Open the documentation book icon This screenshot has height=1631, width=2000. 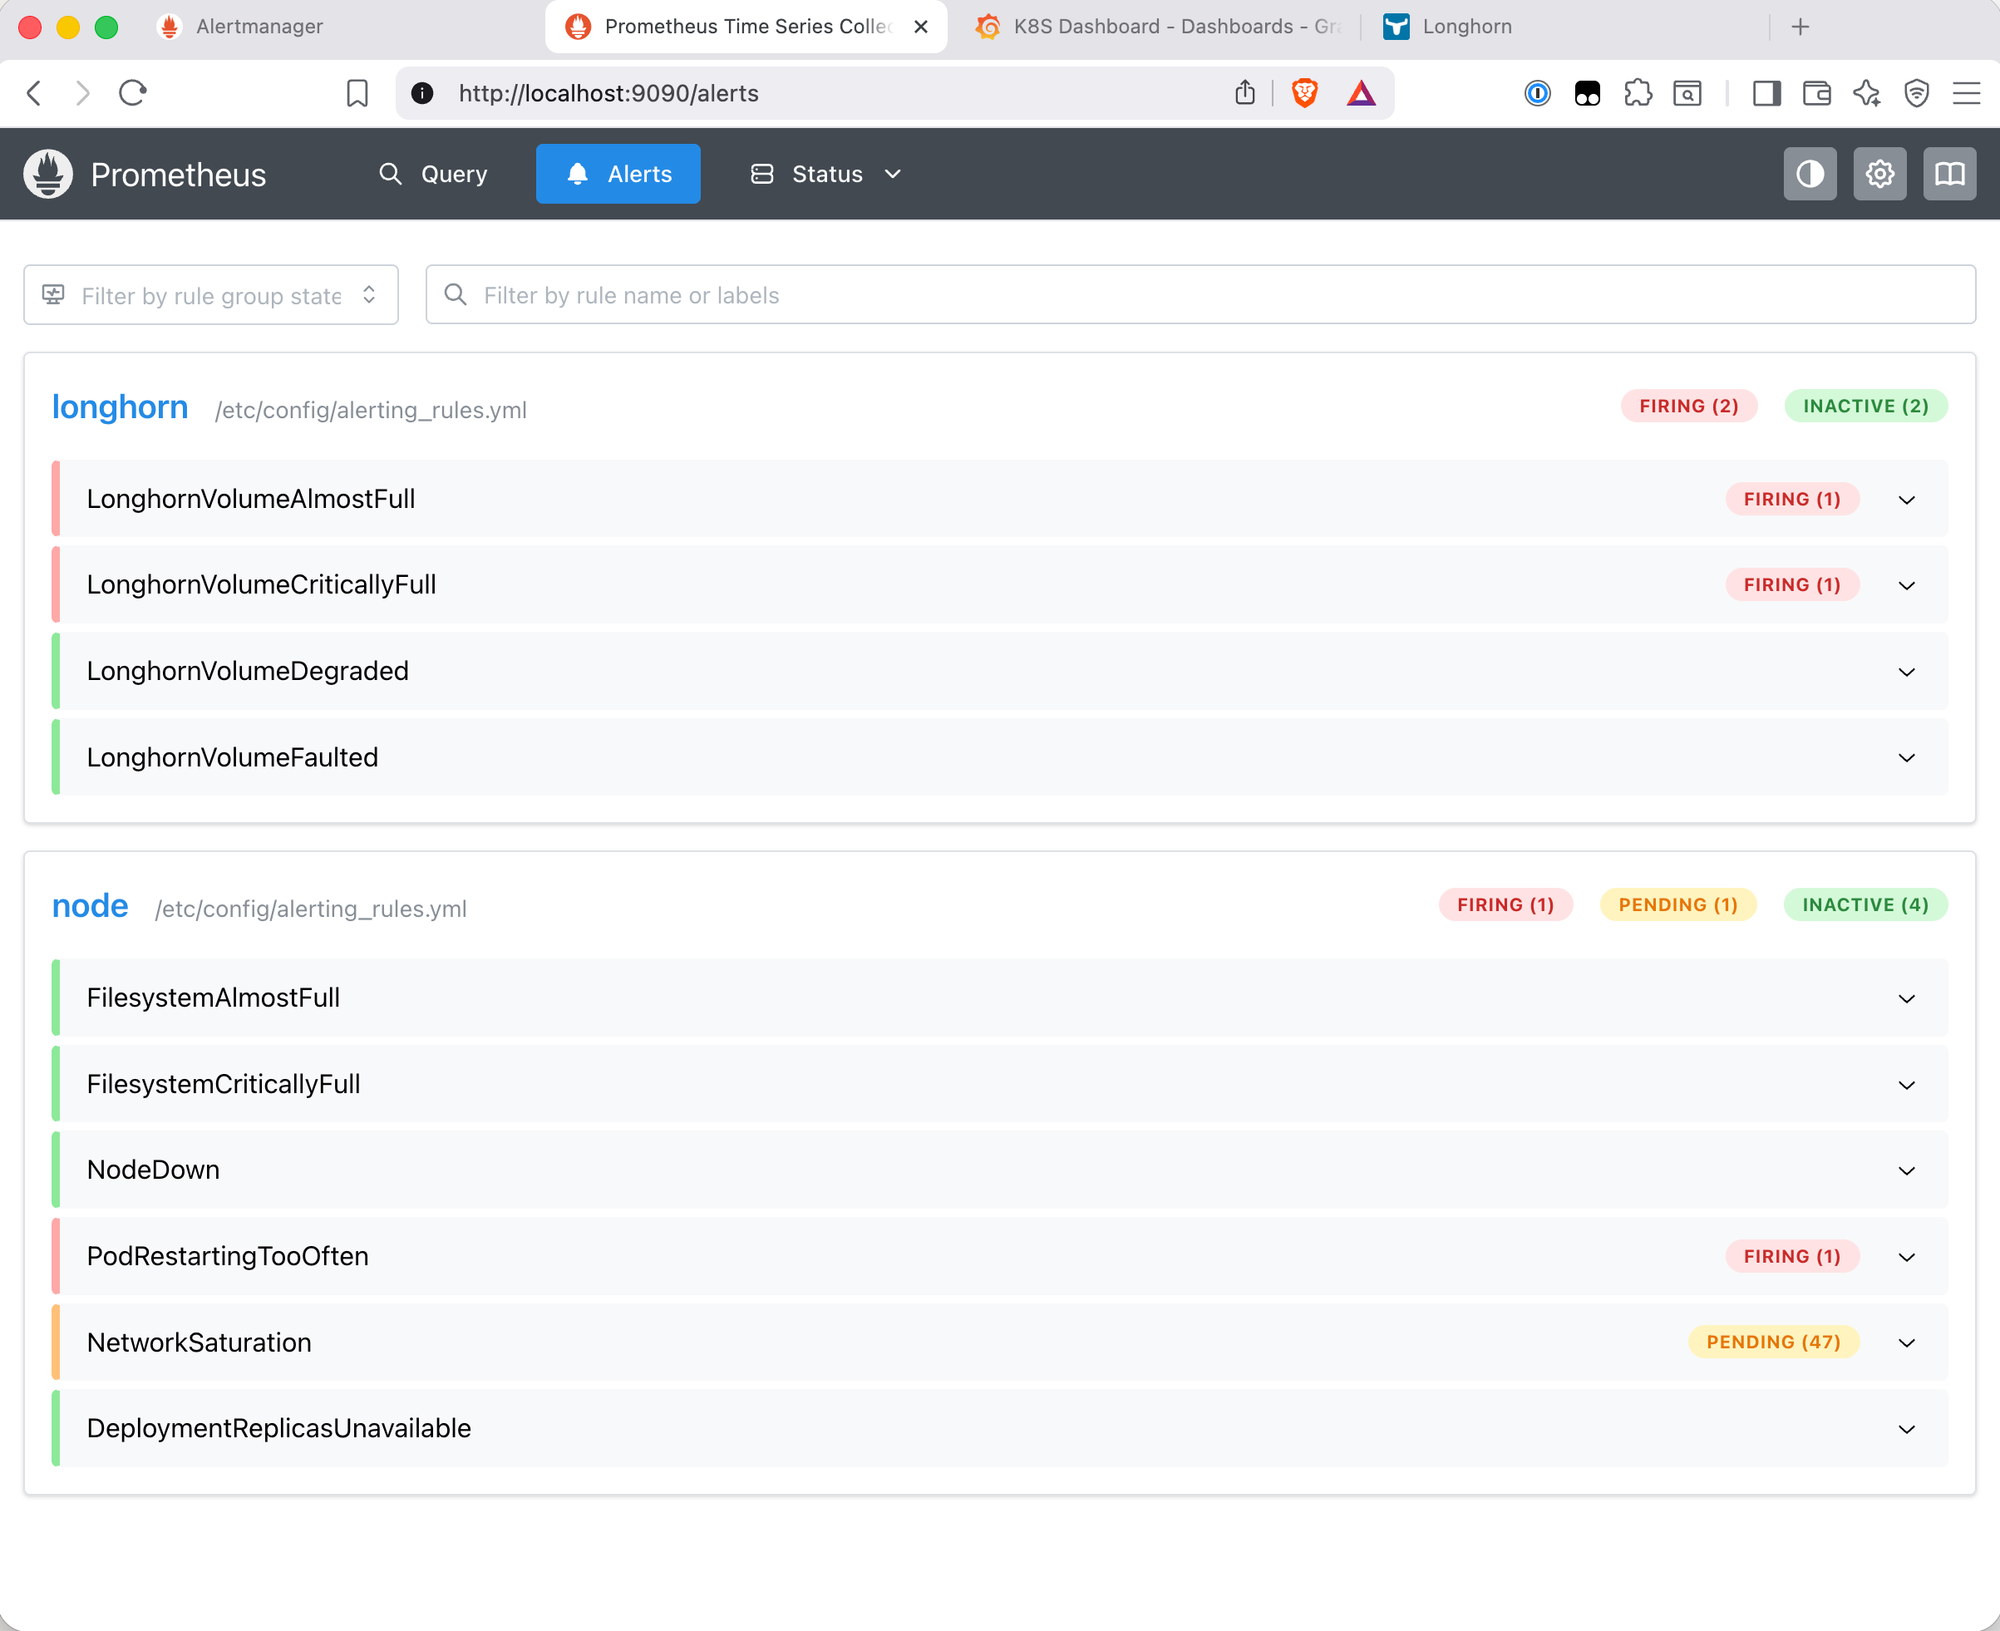coord(1949,174)
